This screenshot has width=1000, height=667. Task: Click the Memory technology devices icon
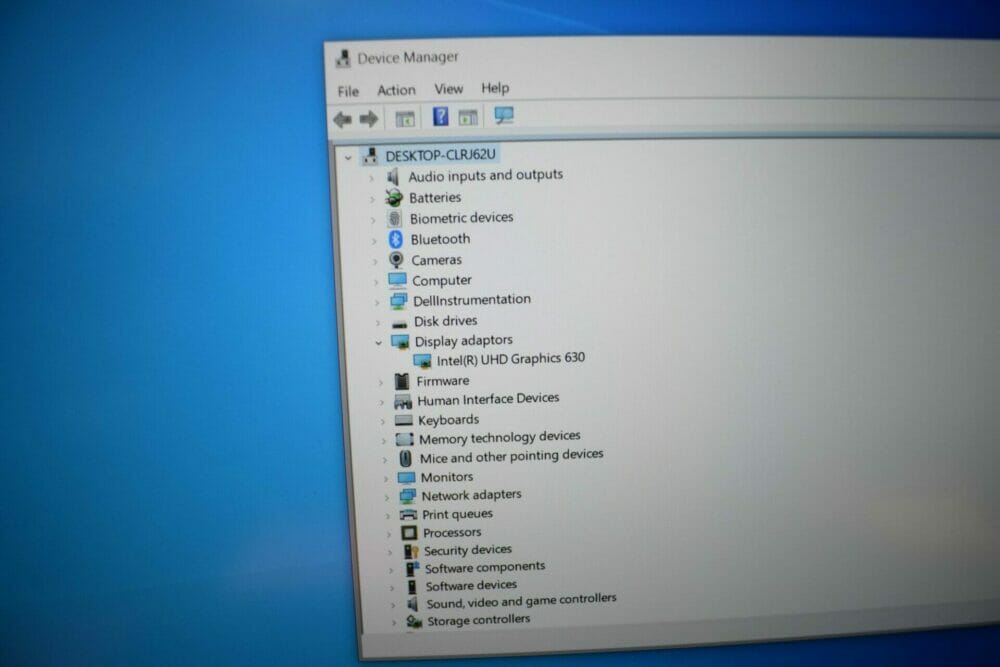coord(404,439)
